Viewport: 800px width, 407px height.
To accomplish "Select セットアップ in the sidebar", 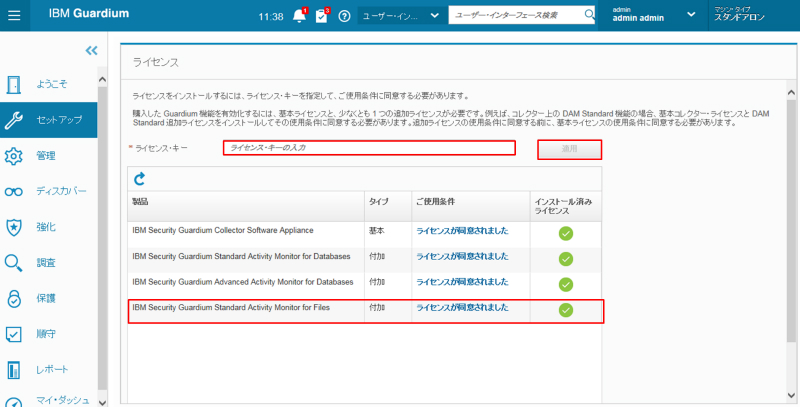I will pos(48,120).
